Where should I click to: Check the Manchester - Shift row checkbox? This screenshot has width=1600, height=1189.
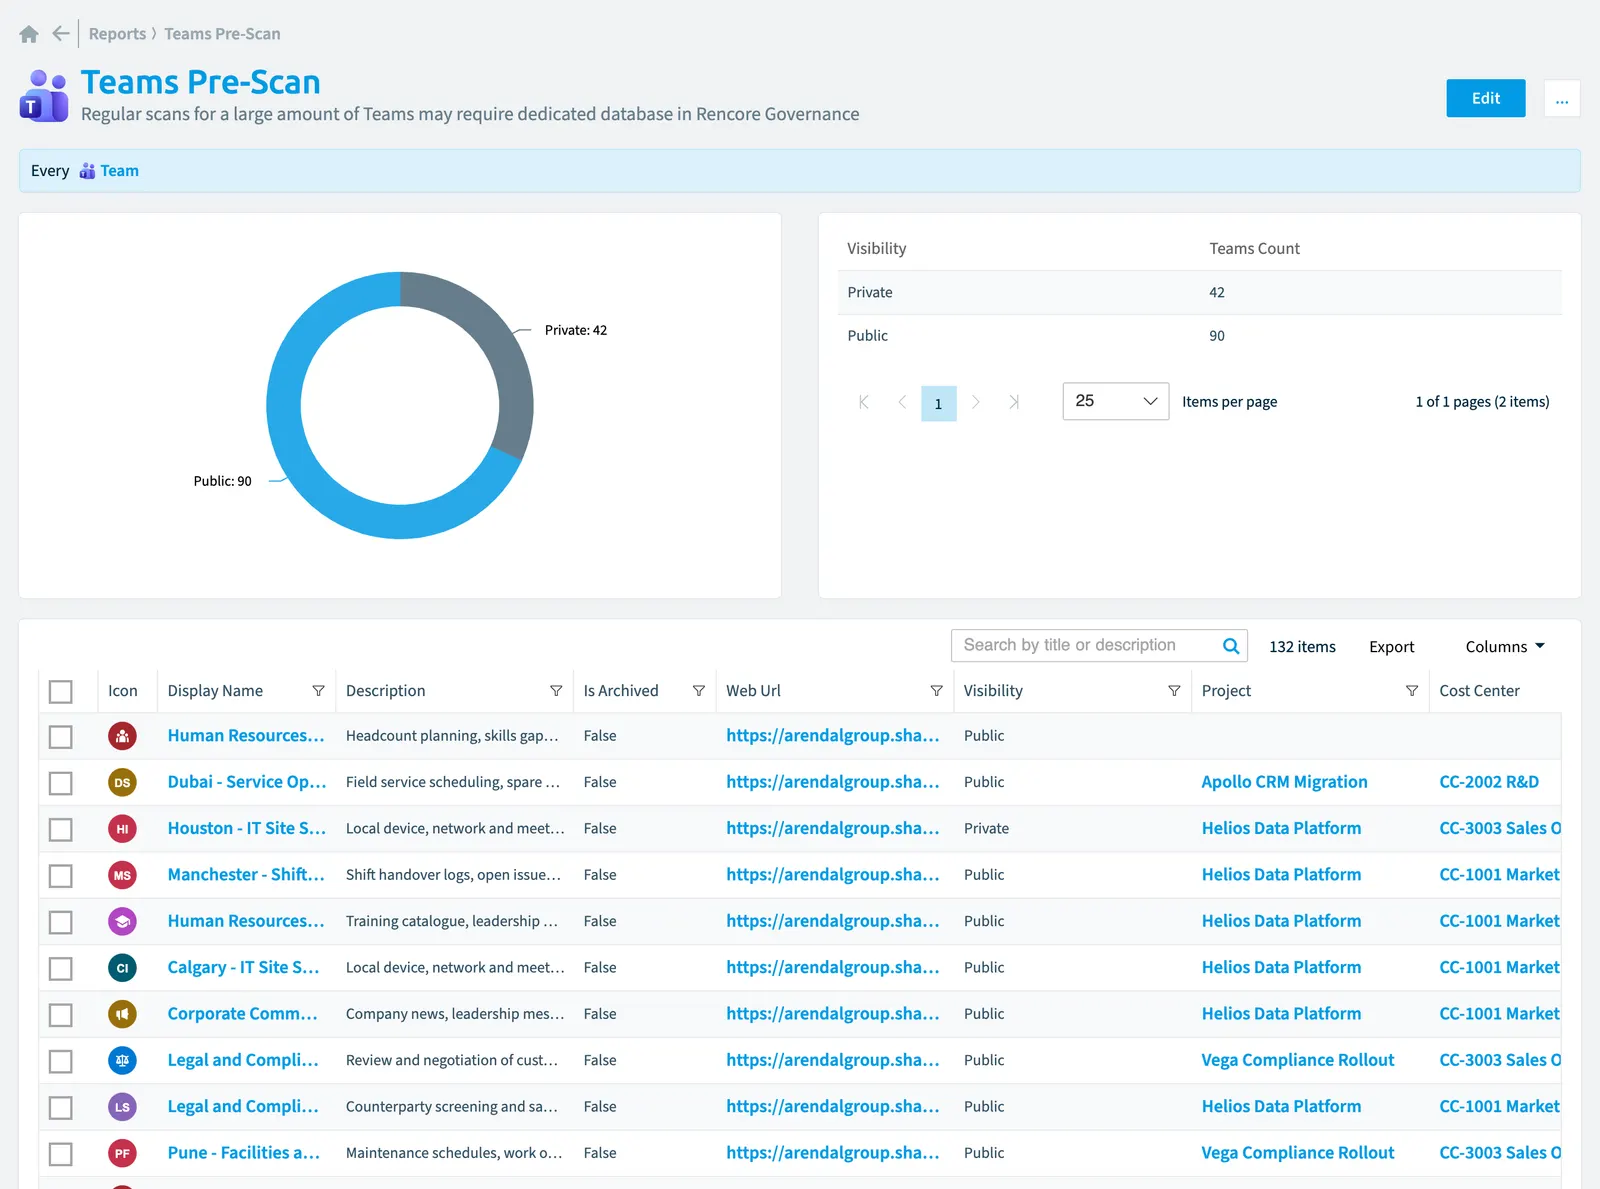pos(61,876)
